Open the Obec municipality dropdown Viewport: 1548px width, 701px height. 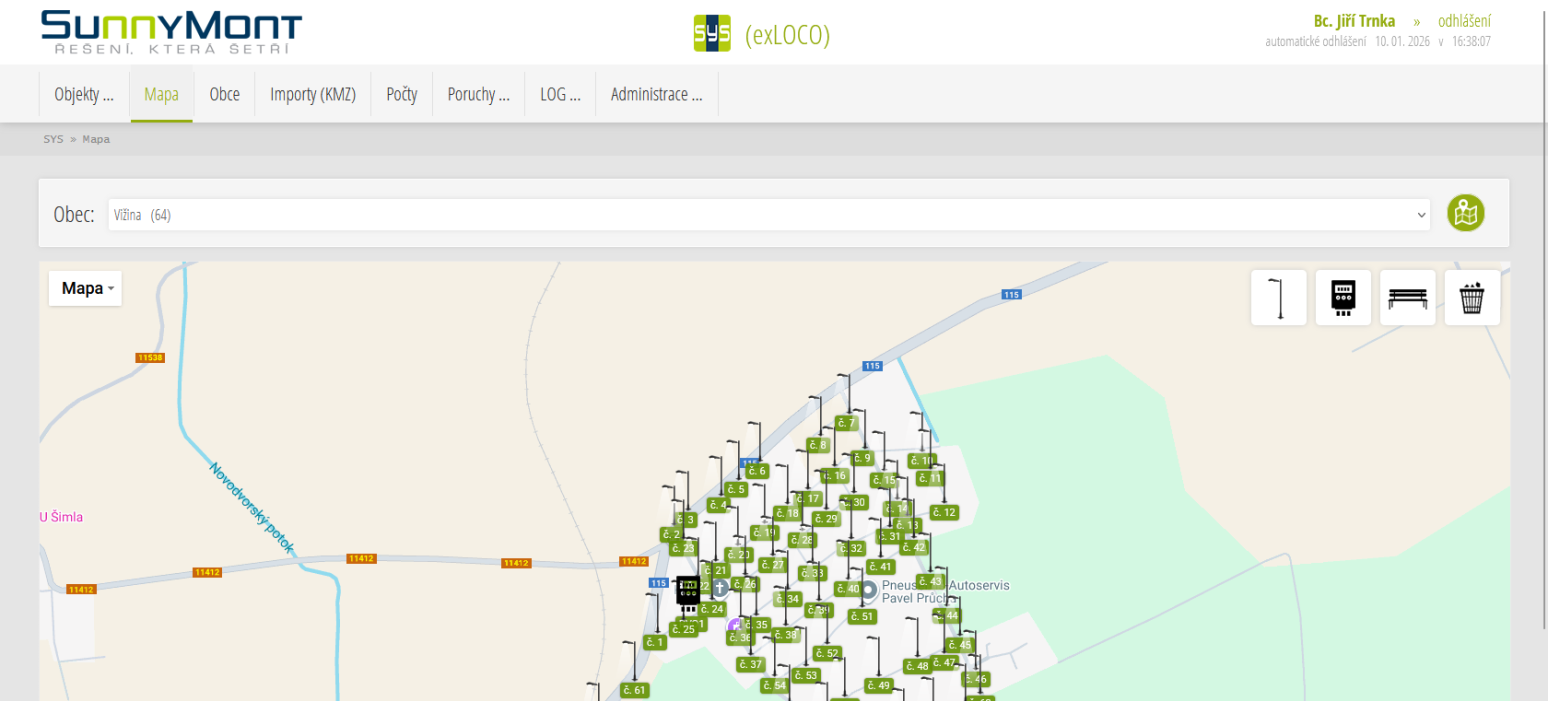pyautogui.click(x=768, y=214)
